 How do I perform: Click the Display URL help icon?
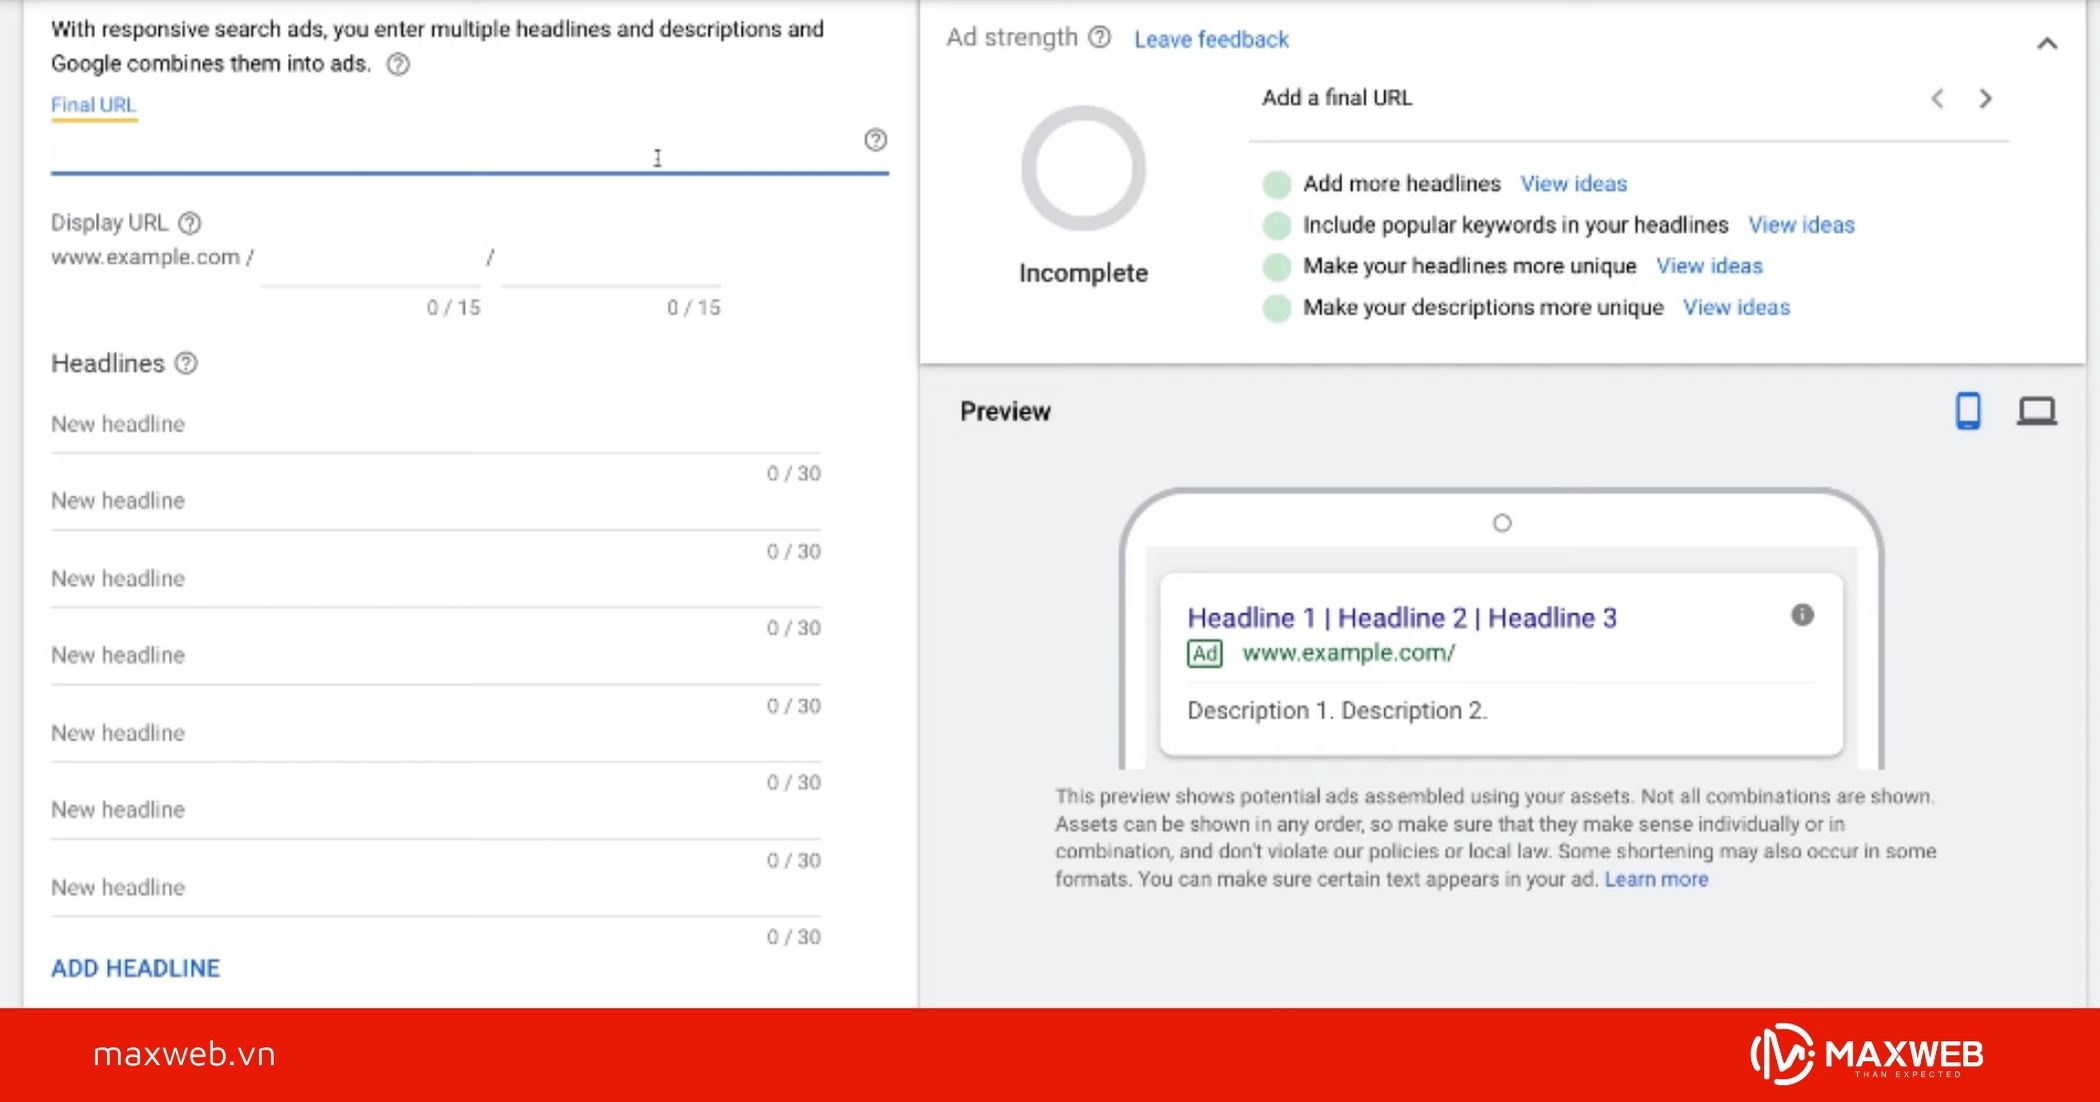coord(189,223)
